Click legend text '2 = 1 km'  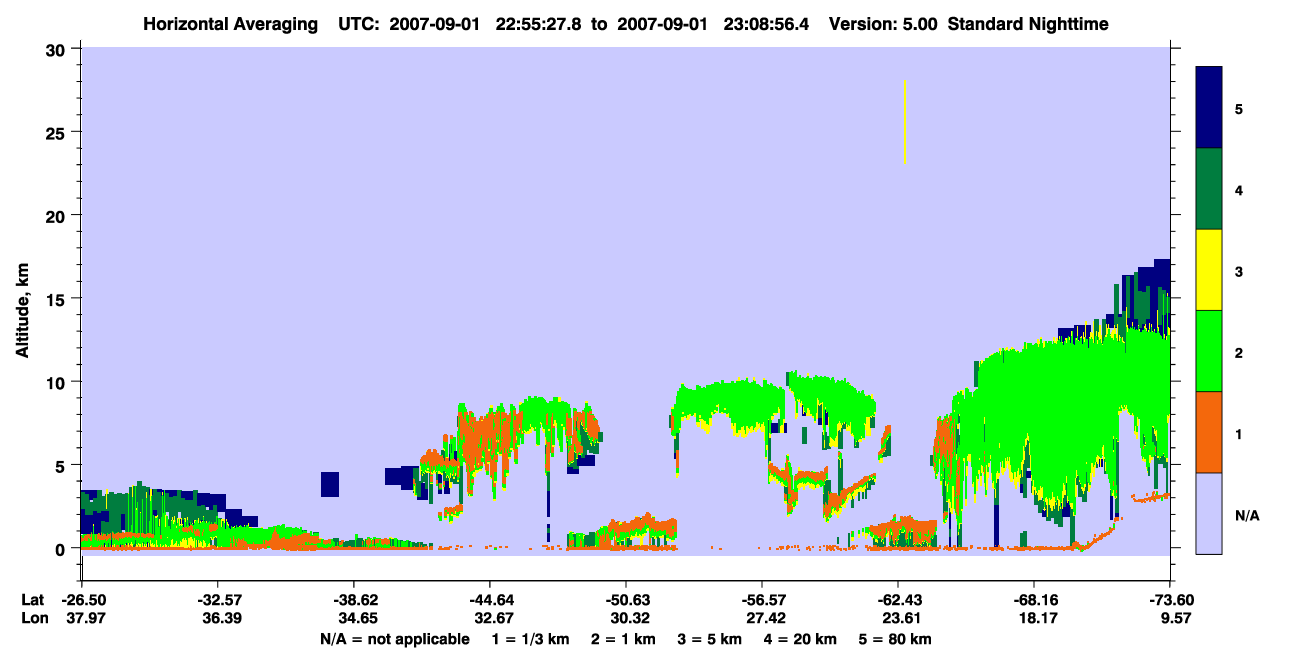tap(623, 639)
